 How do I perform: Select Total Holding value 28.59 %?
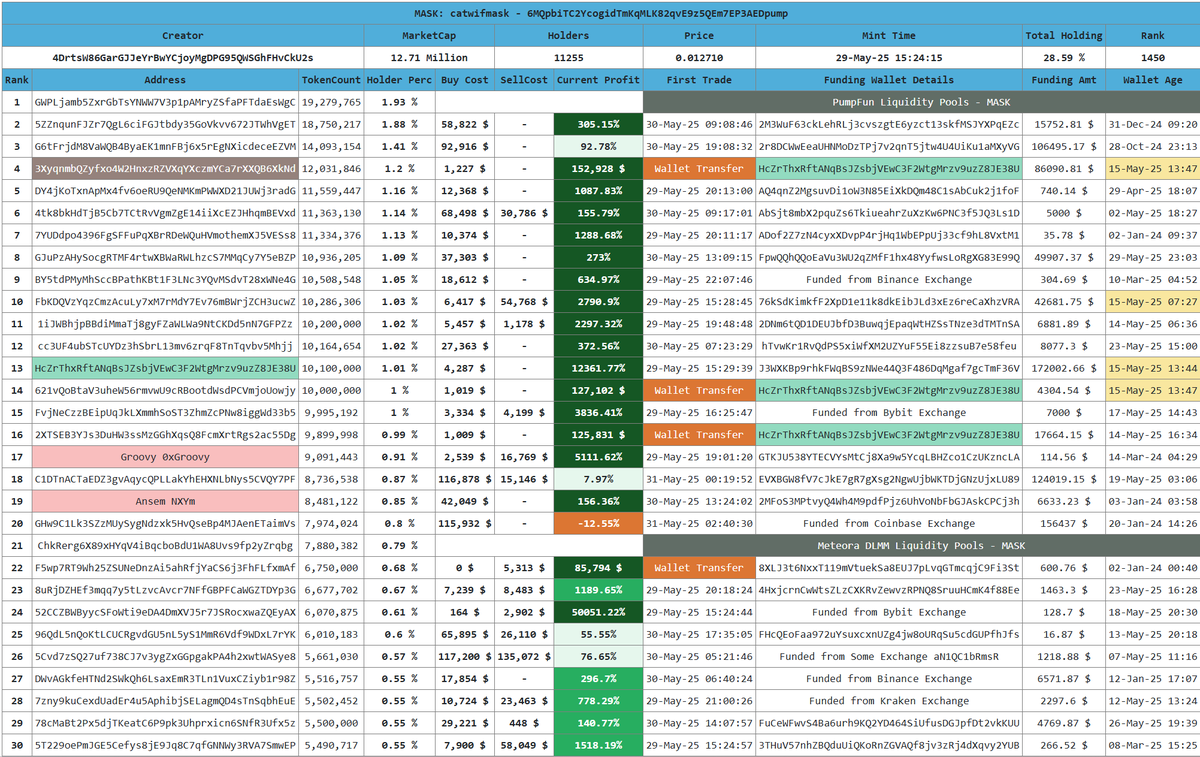click(x=1063, y=58)
